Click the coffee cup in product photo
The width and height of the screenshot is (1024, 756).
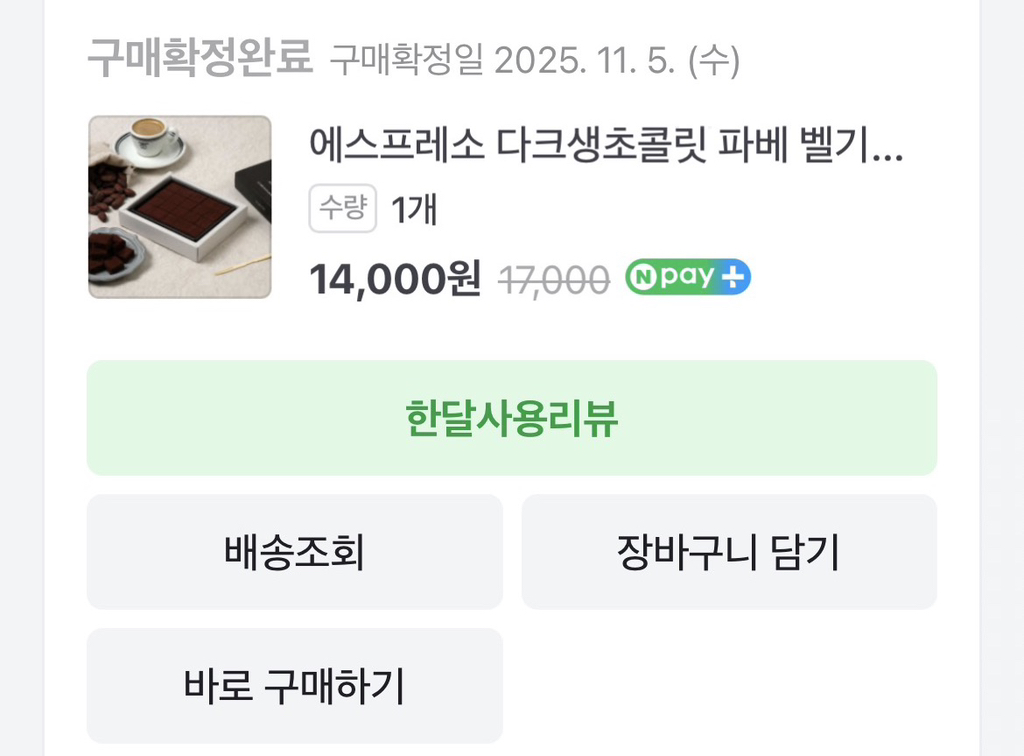pyautogui.click(x=150, y=135)
